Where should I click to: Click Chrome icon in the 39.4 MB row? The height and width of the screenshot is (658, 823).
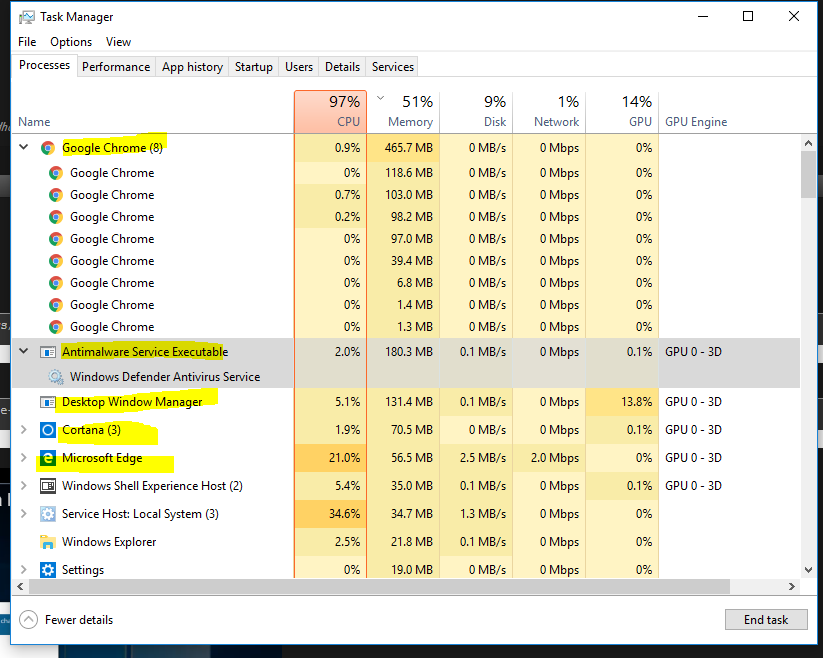(x=56, y=261)
